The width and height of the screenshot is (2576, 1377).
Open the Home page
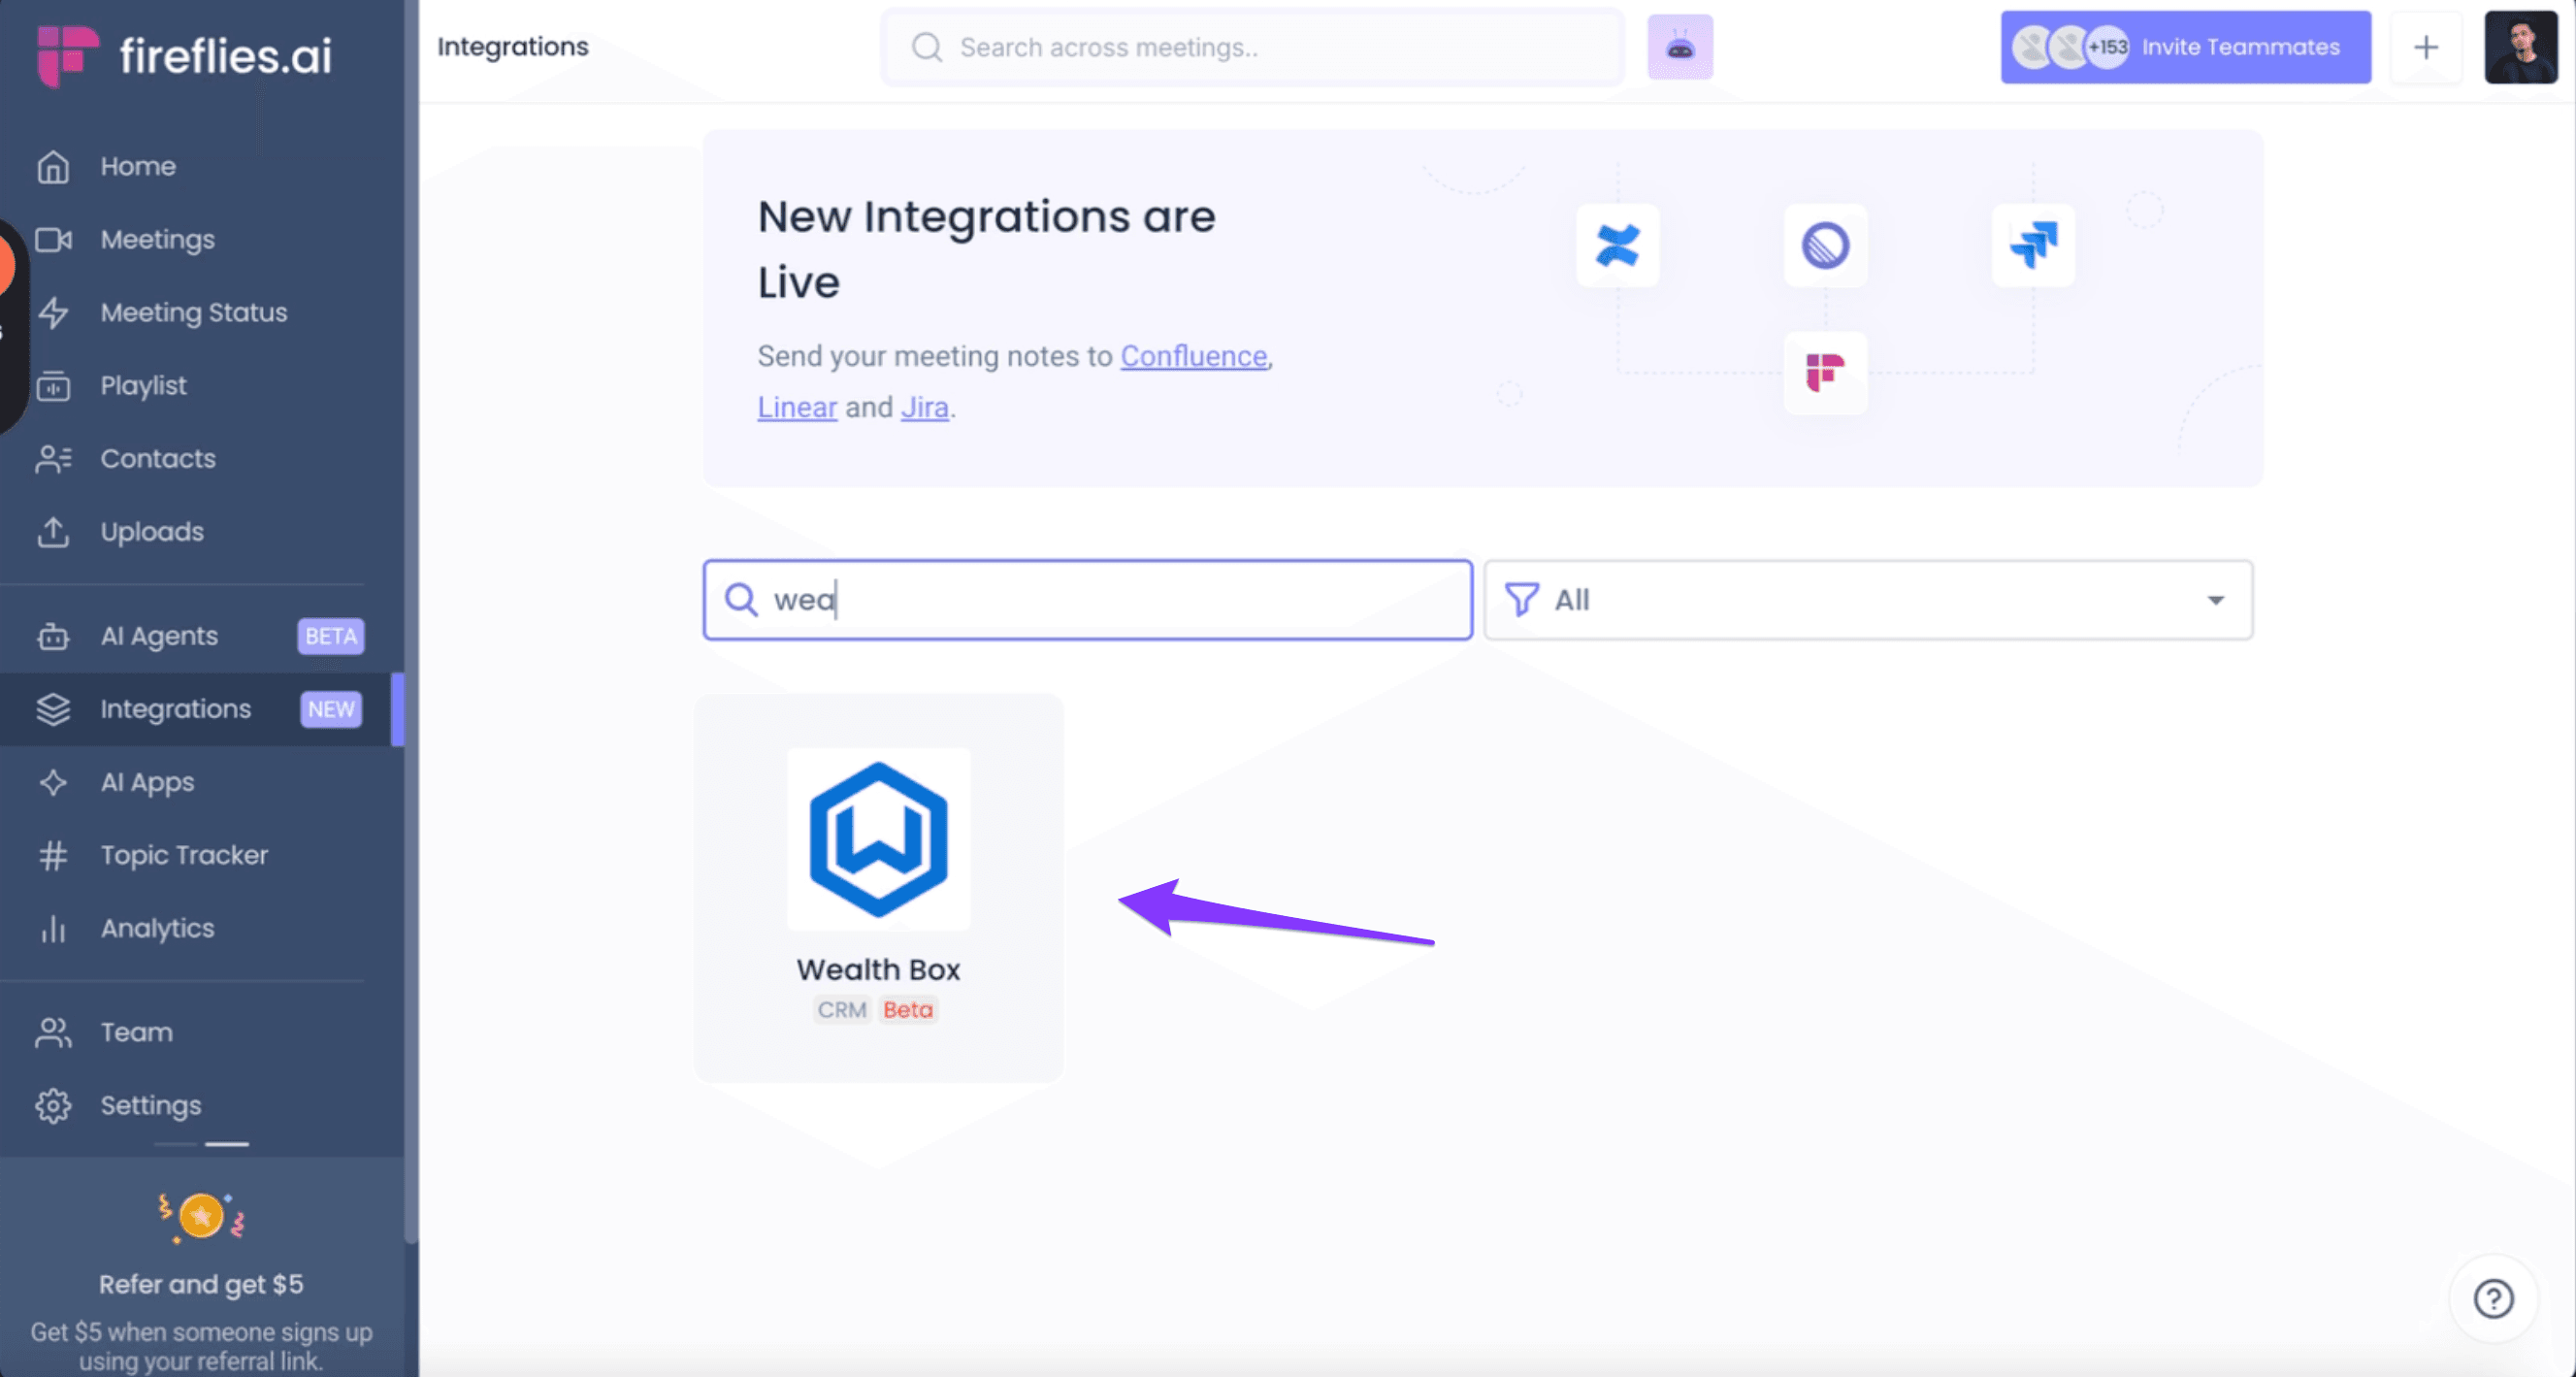click(x=138, y=166)
